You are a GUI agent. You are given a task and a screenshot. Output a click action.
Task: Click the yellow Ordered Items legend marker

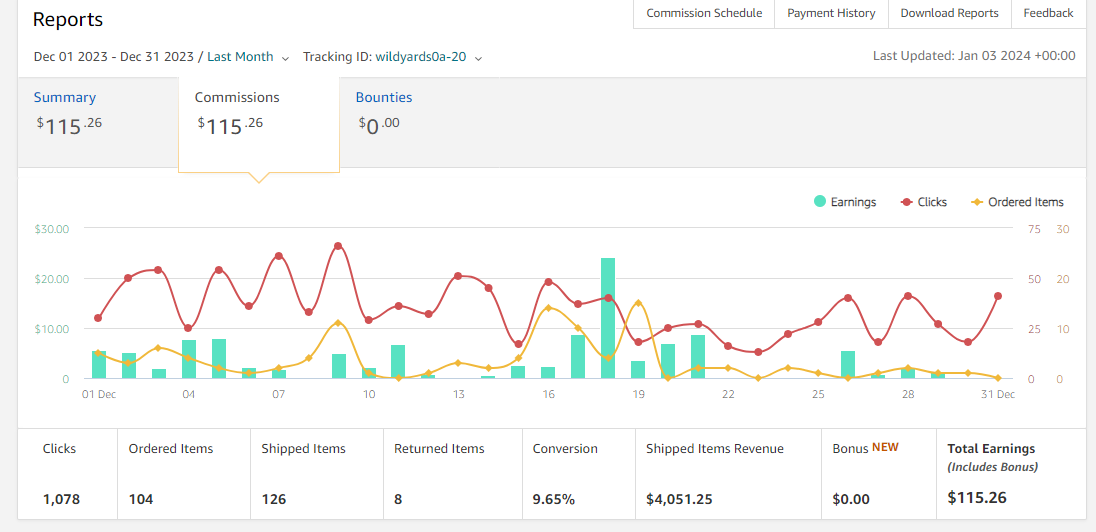[x=977, y=202]
